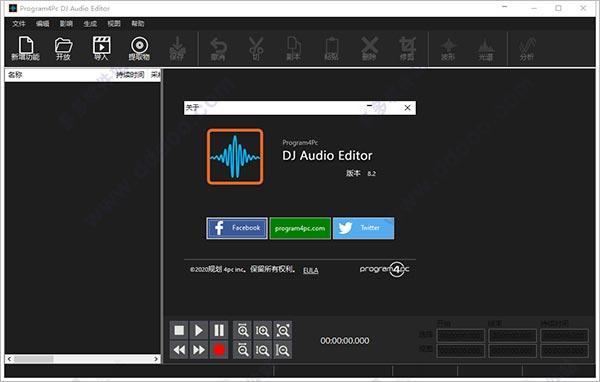Click the Import video clapperboard icon

click(x=101, y=48)
